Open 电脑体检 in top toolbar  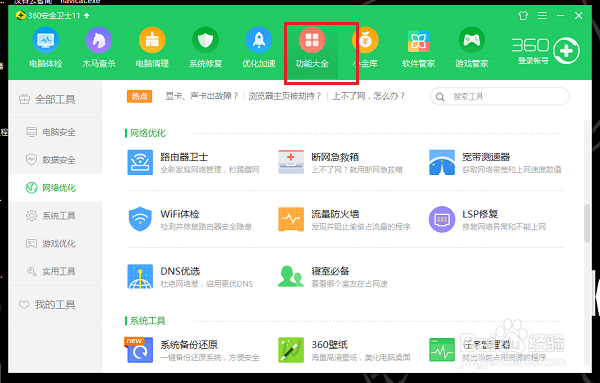point(46,48)
